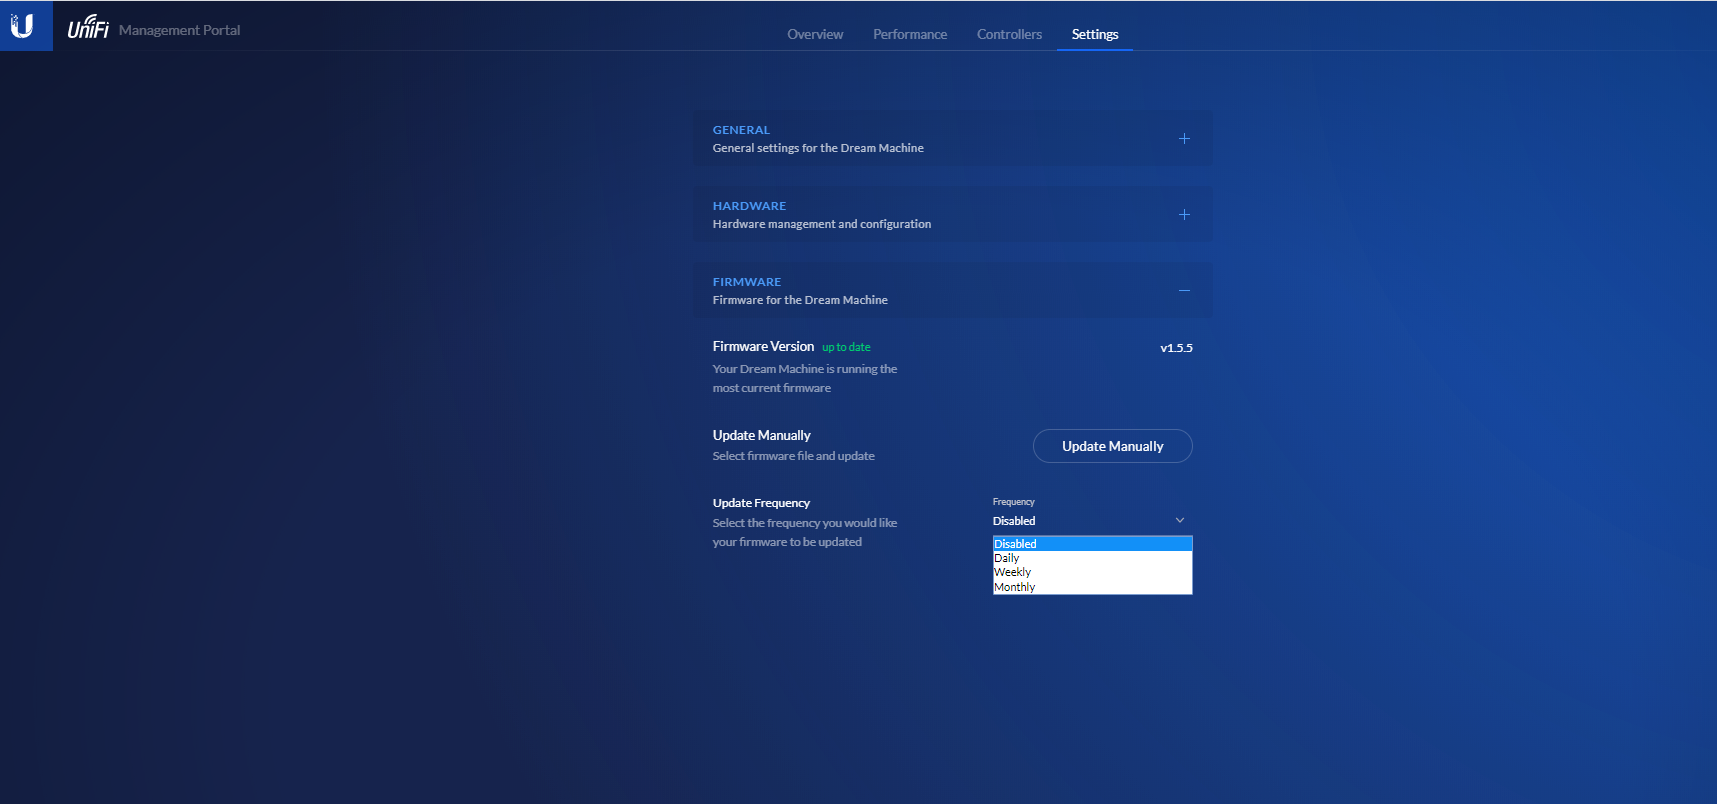The width and height of the screenshot is (1717, 804).
Task: Click the Frequency dropdown chevron arrow
Action: point(1180,521)
